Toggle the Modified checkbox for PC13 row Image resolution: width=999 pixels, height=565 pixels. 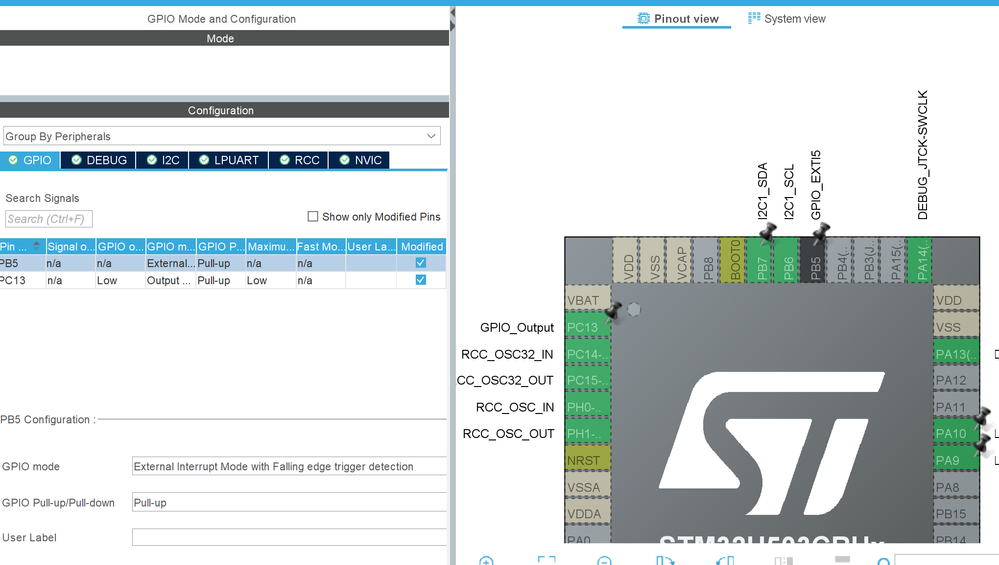tap(420, 280)
